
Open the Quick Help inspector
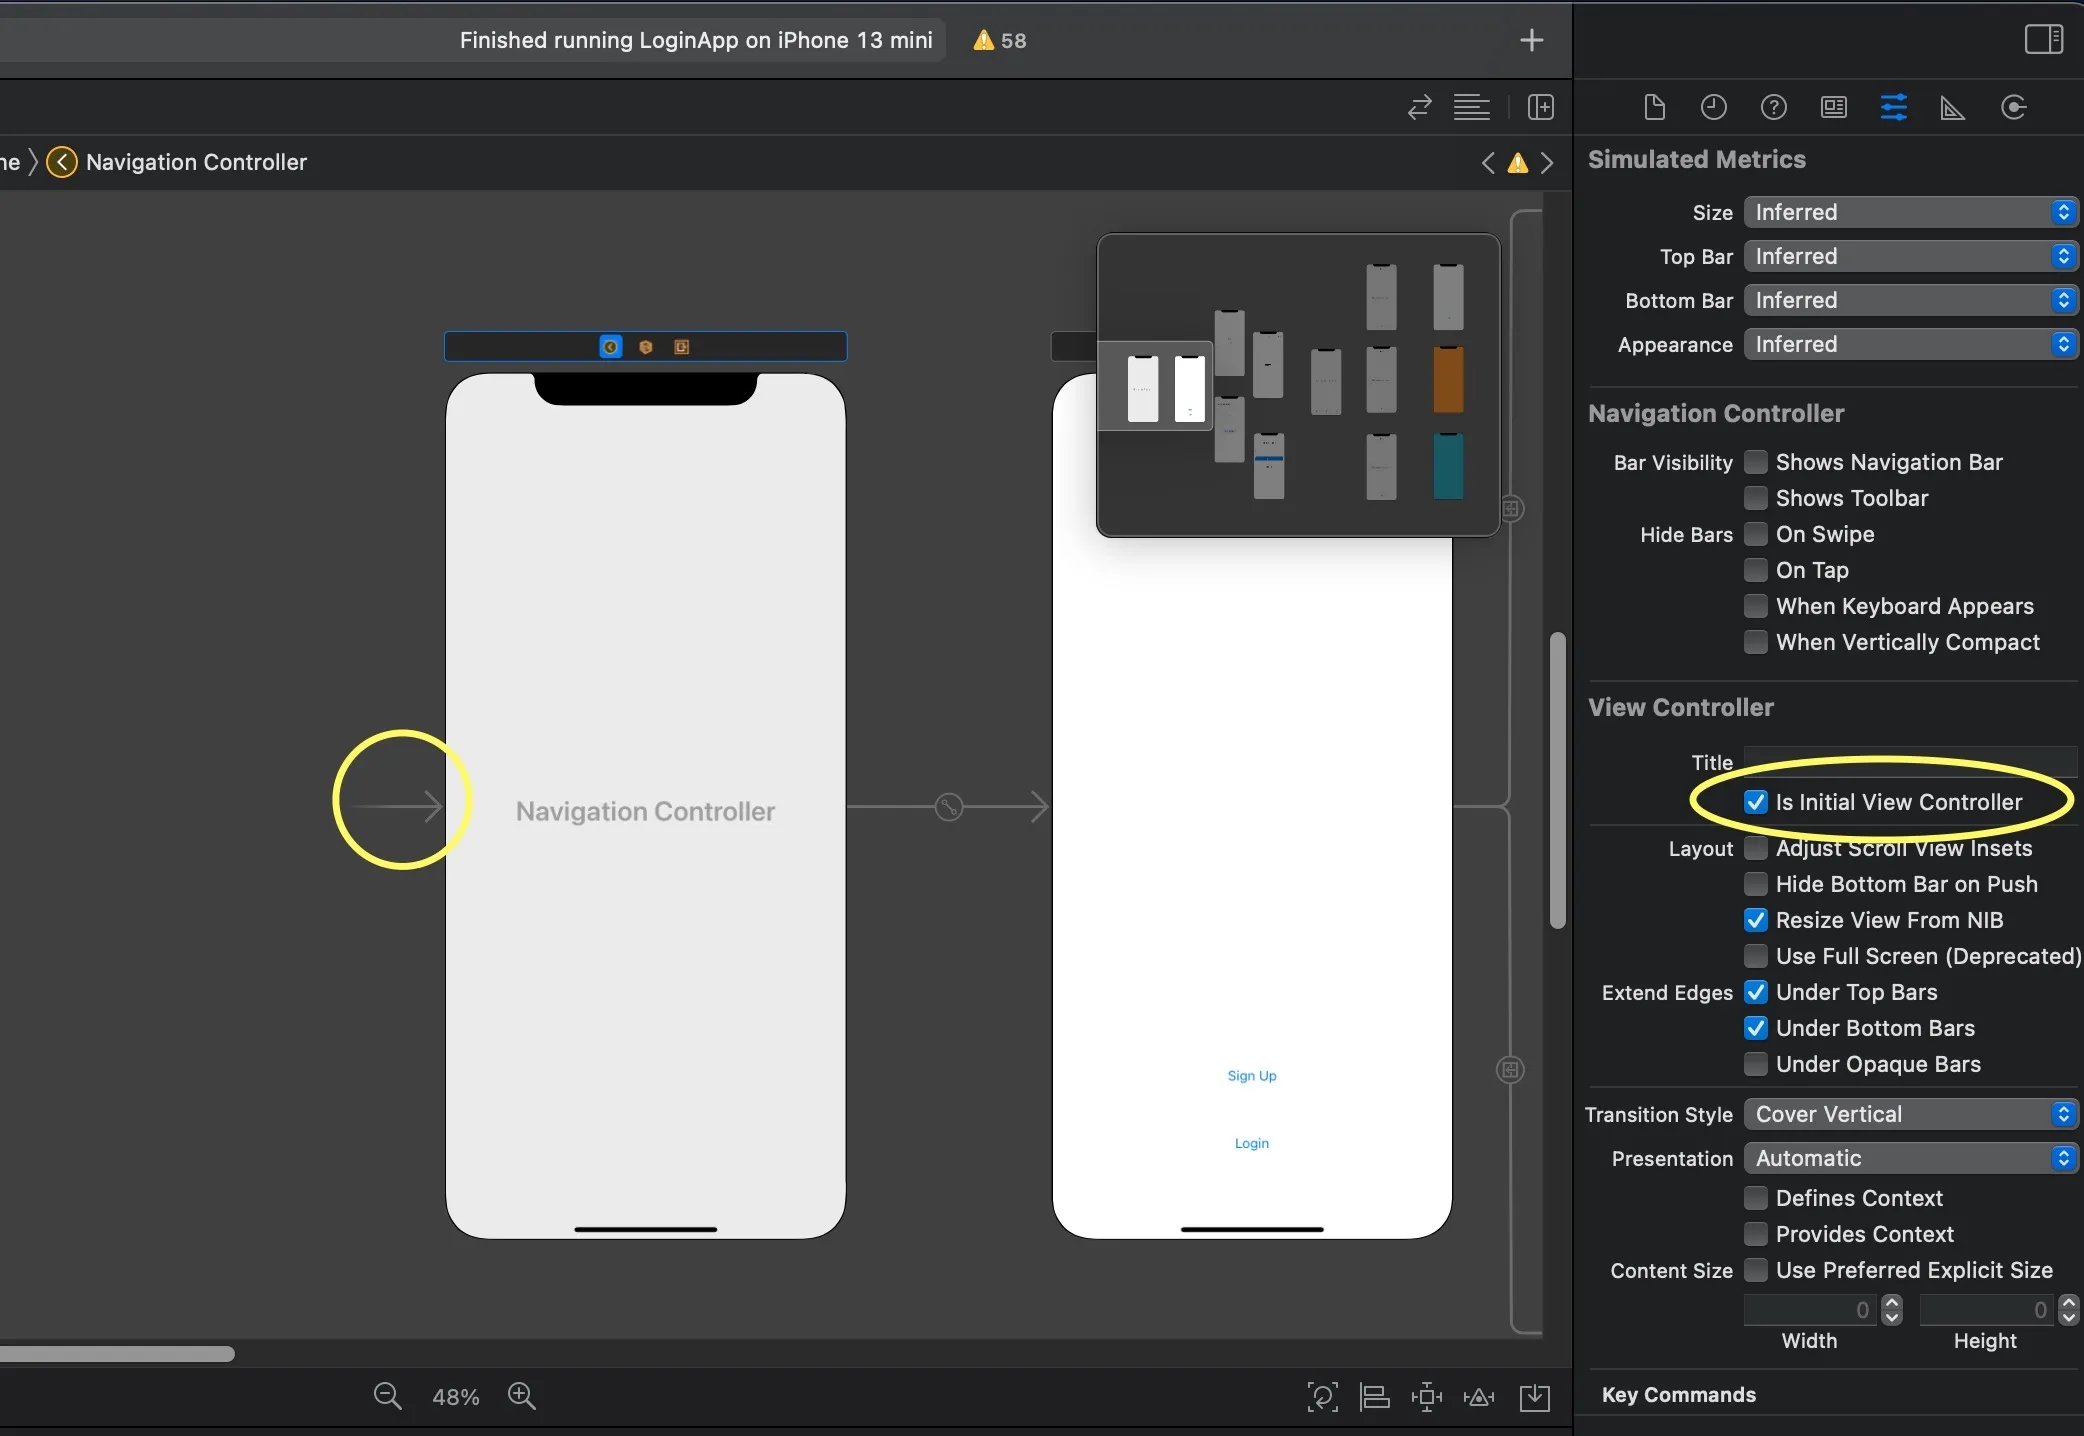pyautogui.click(x=1773, y=107)
